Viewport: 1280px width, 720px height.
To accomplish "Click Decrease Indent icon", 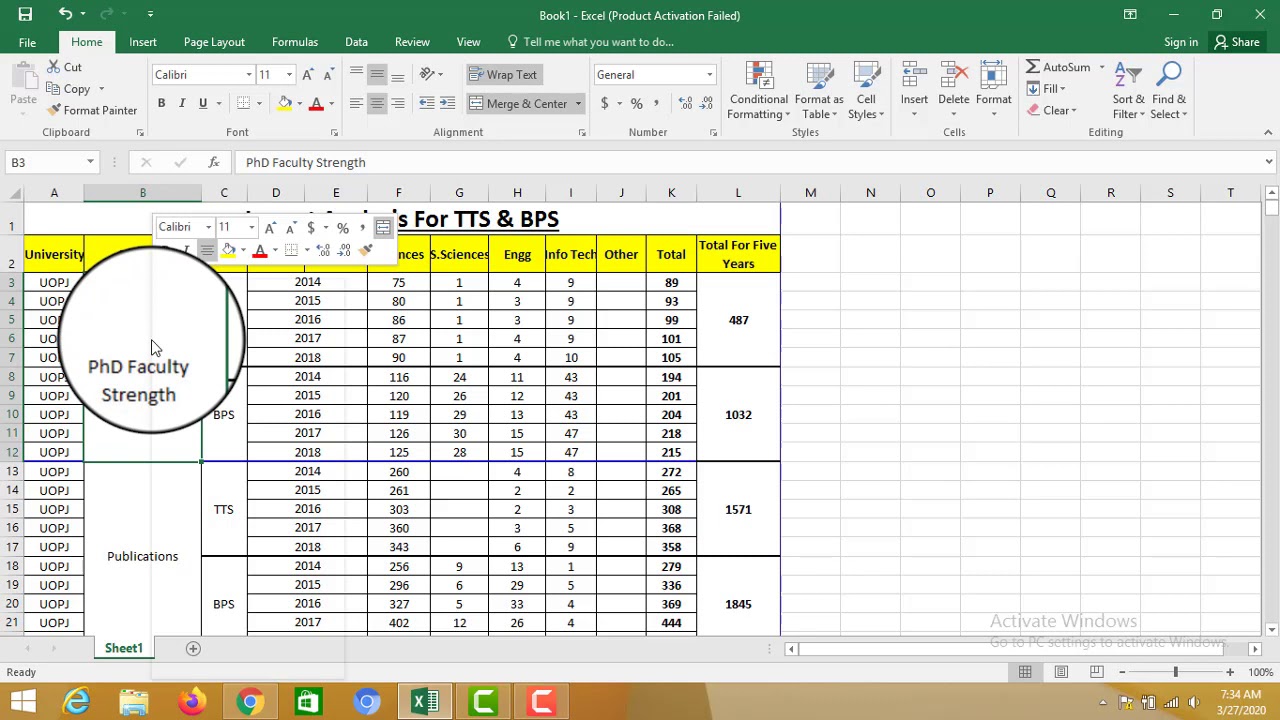I will click(427, 104).
